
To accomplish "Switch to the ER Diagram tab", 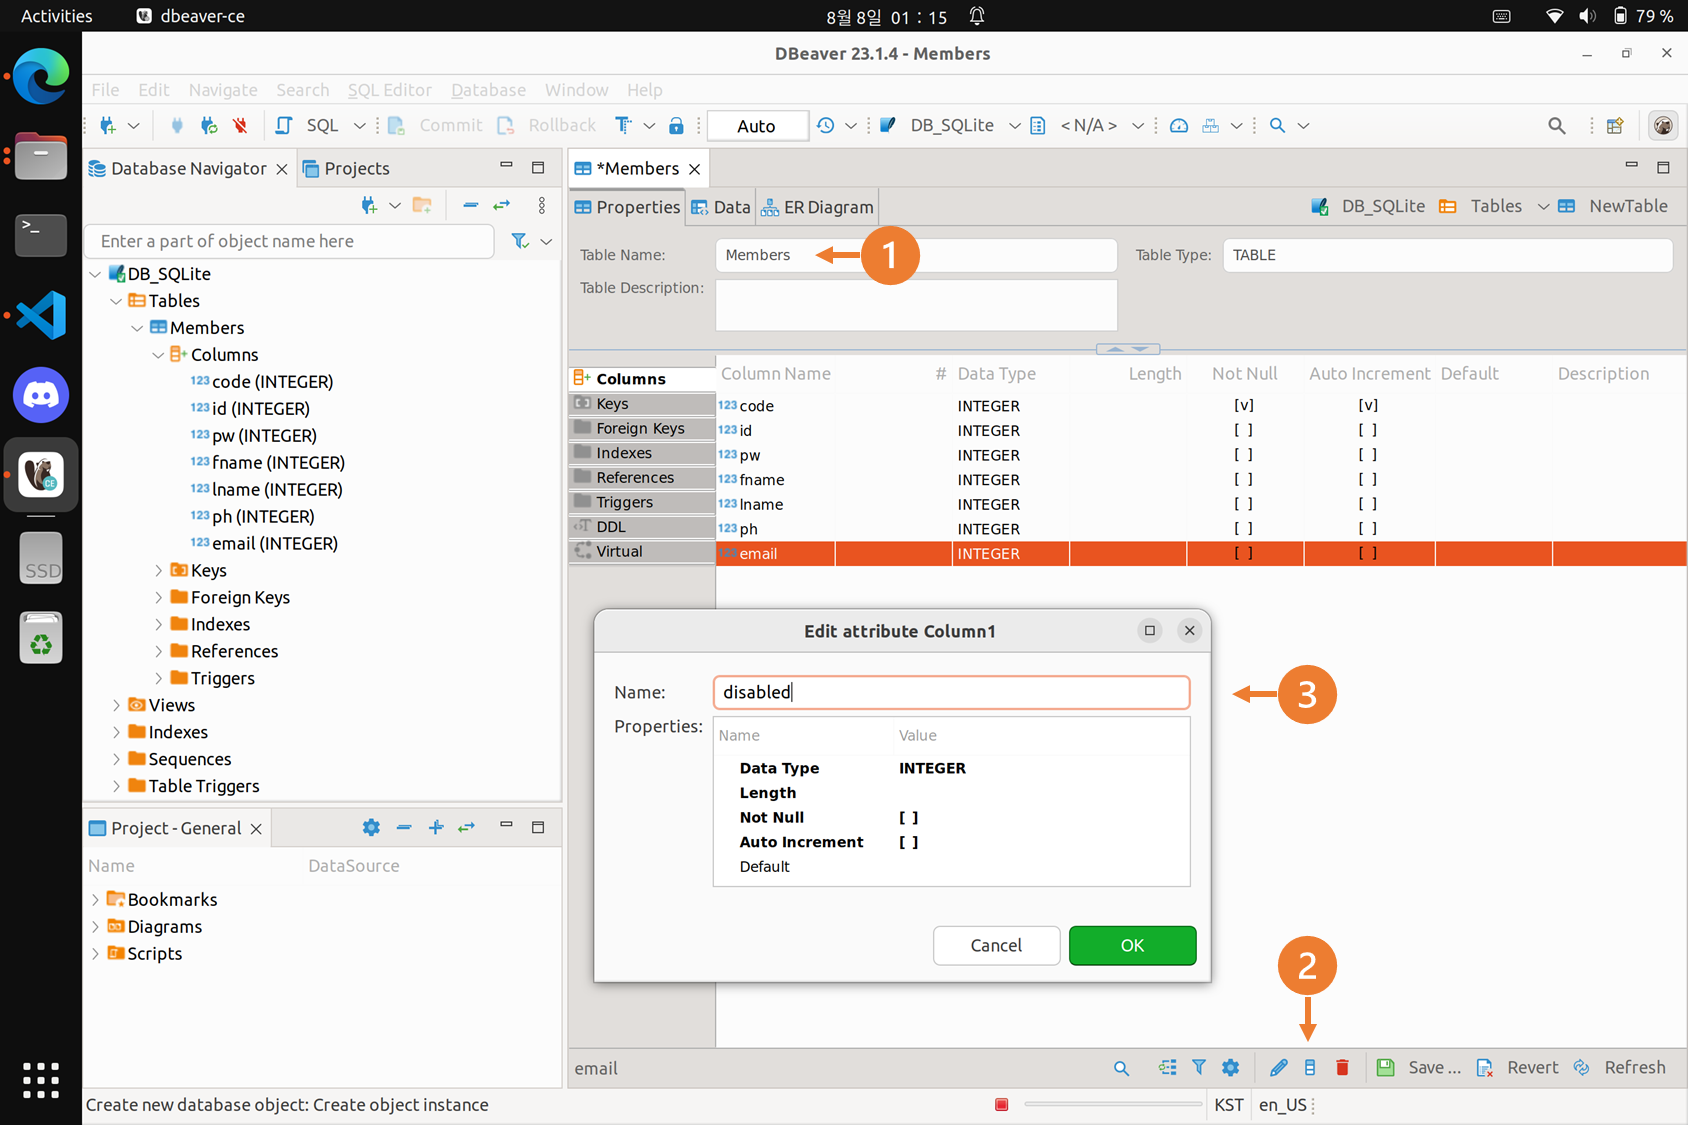I will click(817, 207).
